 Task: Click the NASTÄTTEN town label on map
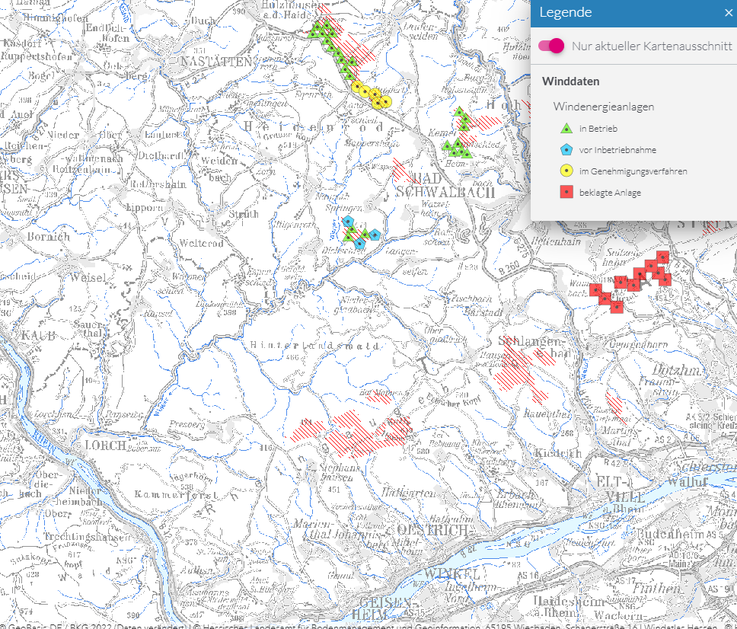click(217, 62)
